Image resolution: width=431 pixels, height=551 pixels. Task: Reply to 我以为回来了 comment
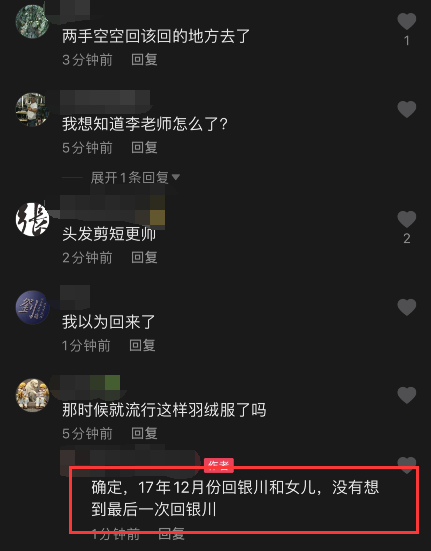142,346
